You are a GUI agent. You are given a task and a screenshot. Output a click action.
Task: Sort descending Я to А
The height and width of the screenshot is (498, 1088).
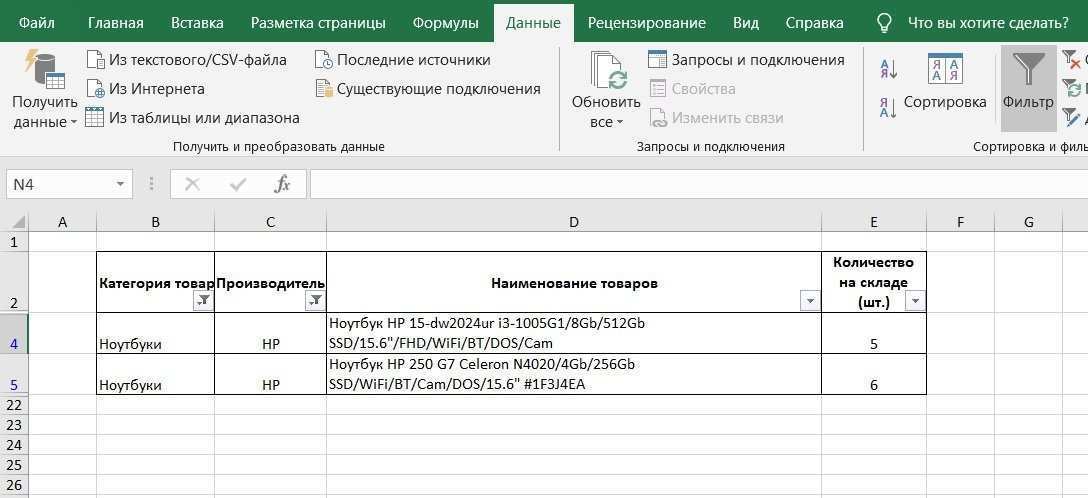(x=888, y=108)
